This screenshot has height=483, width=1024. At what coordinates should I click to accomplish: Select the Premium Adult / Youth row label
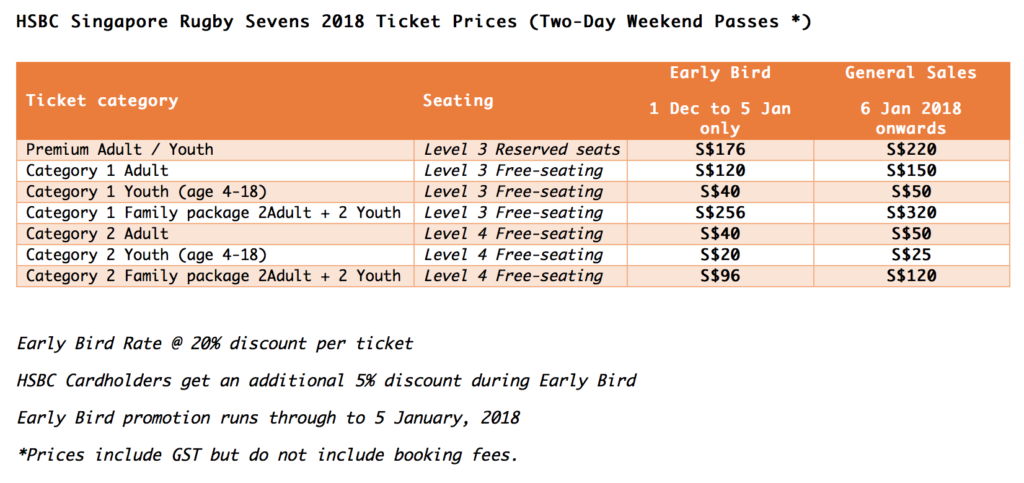click(x=120, y=149)
